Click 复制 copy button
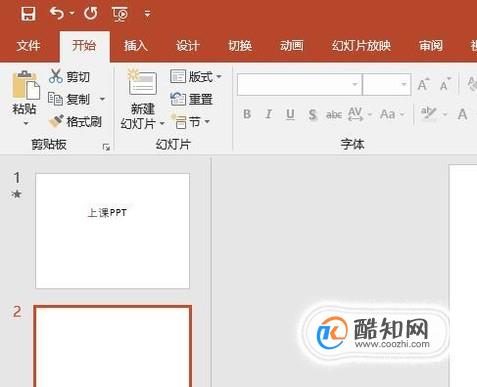The image size is (477, 387). pos(69,99)
